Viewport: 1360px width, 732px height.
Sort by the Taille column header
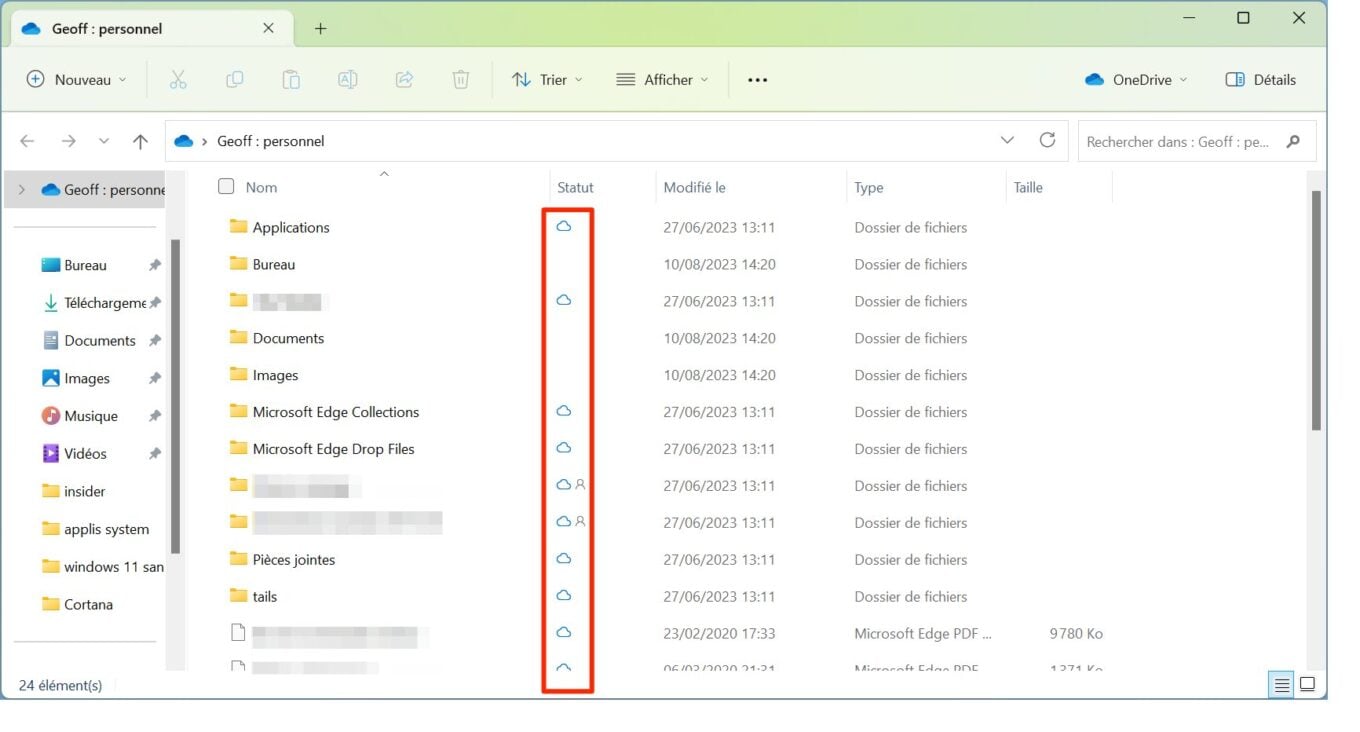(x=1028, y=187)
